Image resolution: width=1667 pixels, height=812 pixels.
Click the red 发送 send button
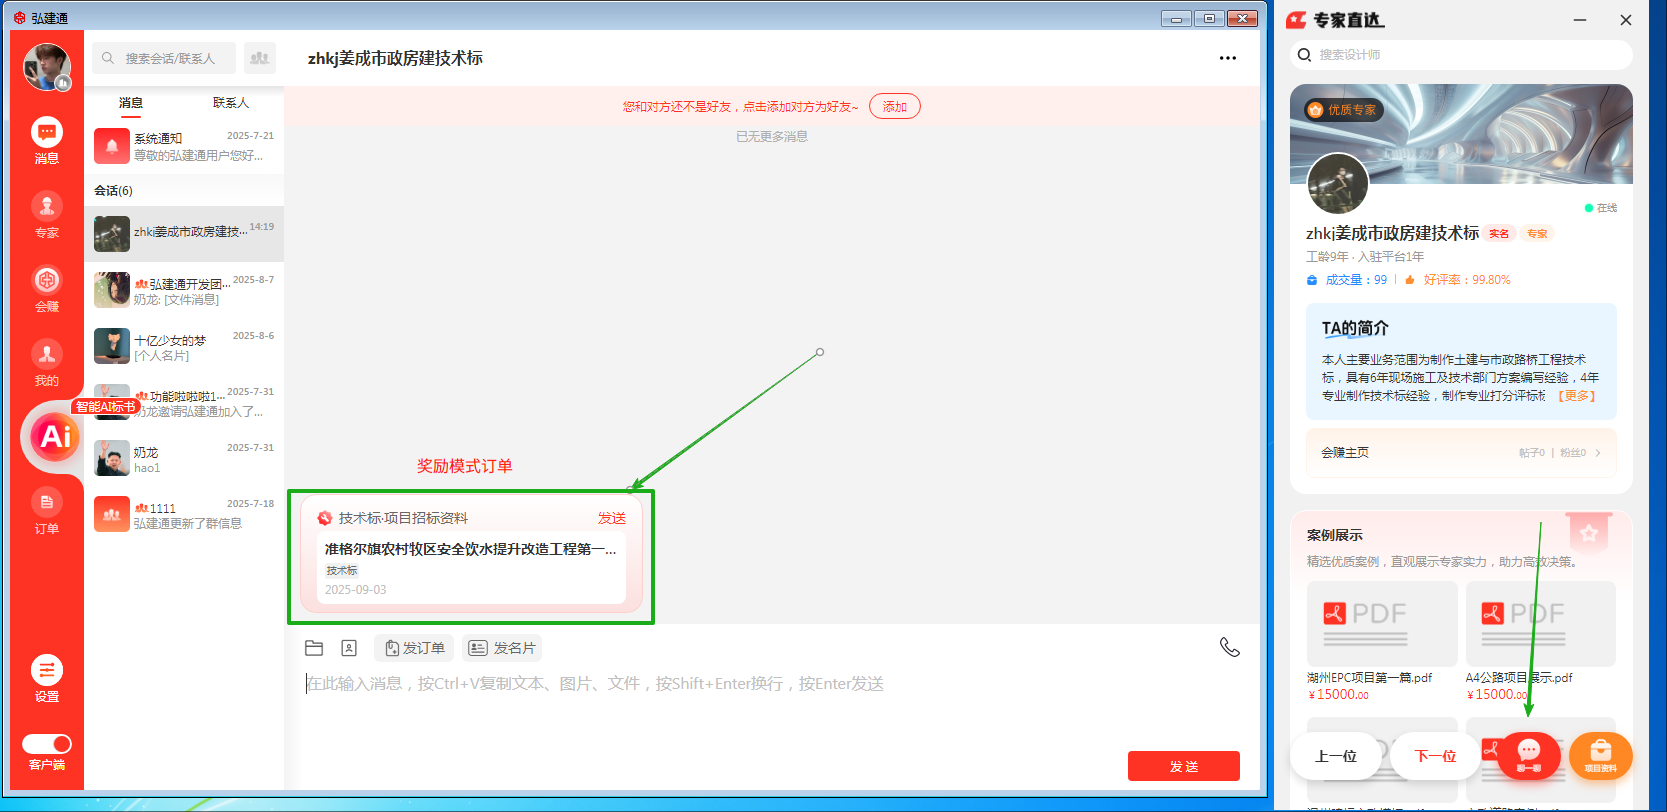1184,766
